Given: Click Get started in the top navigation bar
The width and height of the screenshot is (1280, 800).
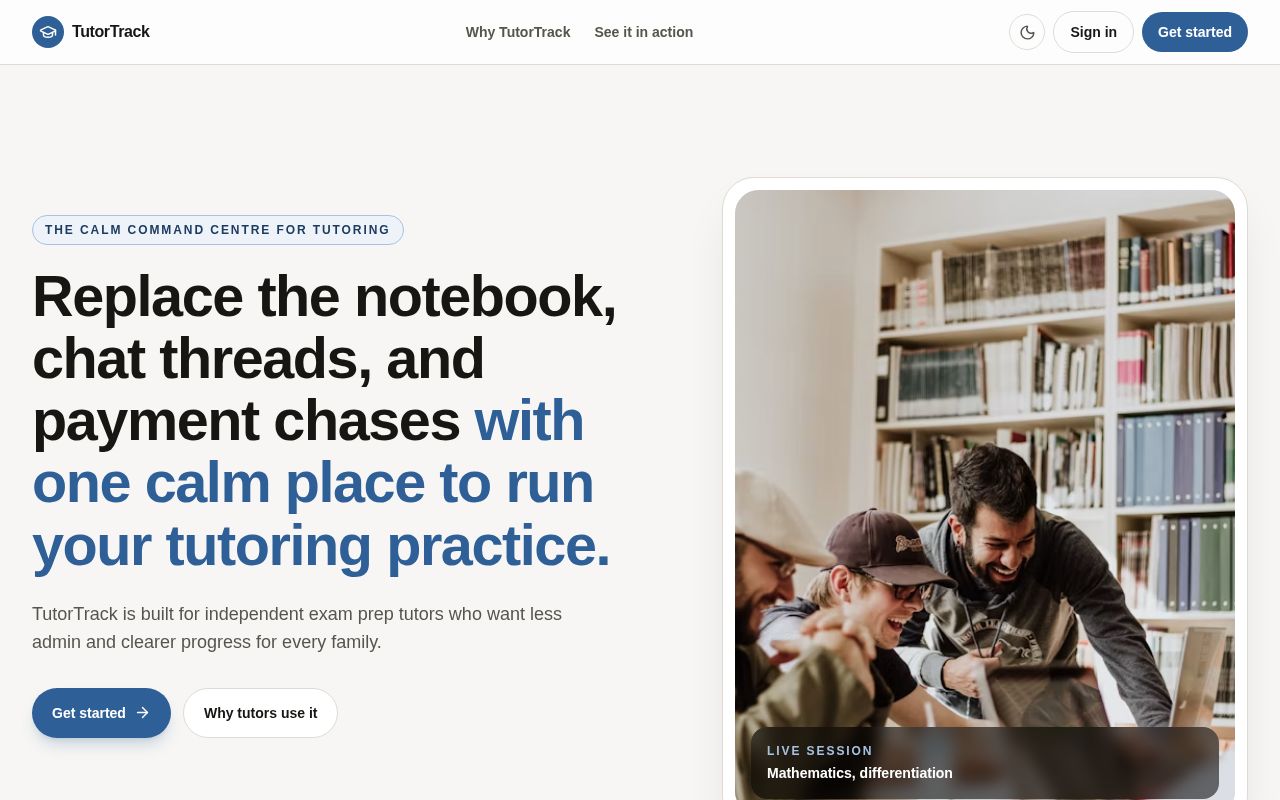Looking at the screenshot, I should point(1195,32).
